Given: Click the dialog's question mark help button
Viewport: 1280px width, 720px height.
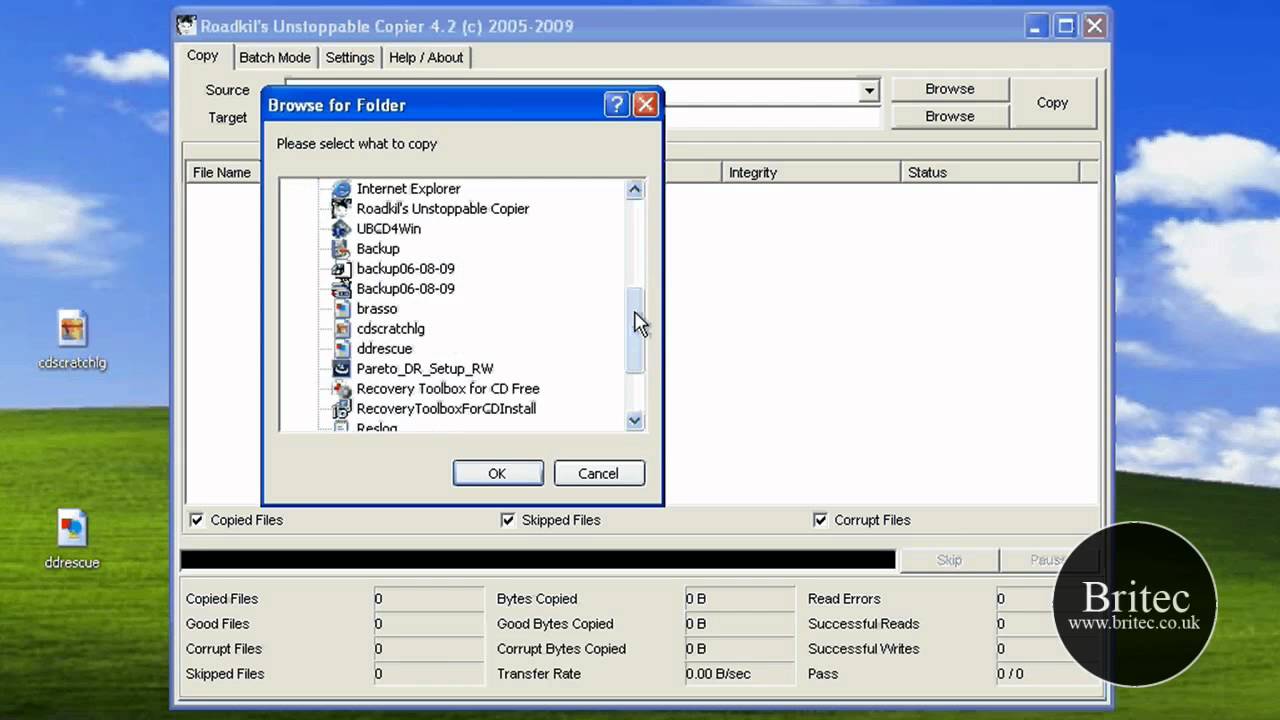Looking at the screenshot, I should [617, 104].
